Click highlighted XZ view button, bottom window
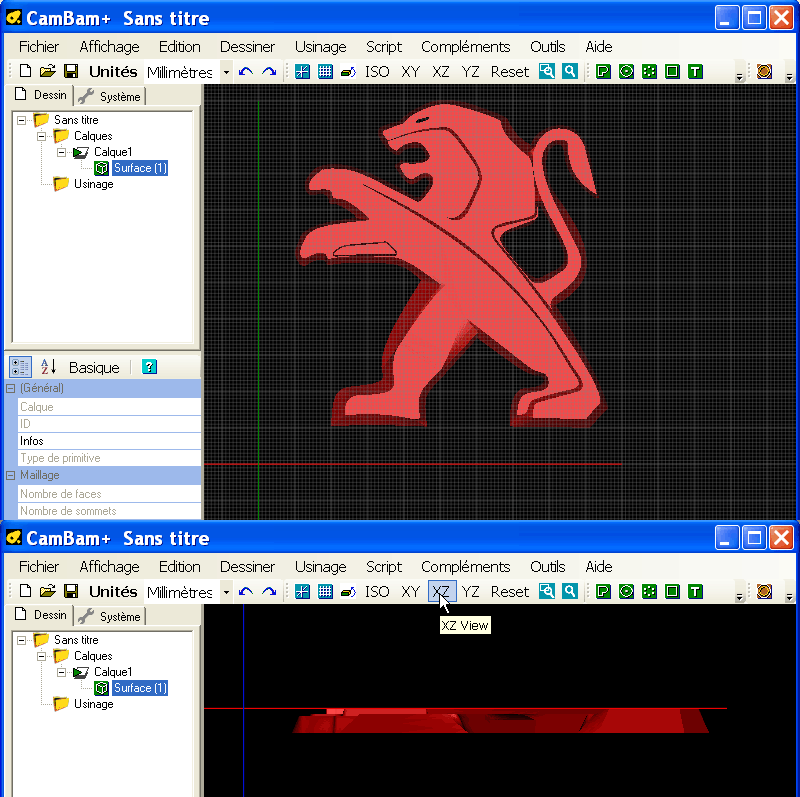Screen dimensions: 800x797 pyautogui.click(x=441, y=592)
